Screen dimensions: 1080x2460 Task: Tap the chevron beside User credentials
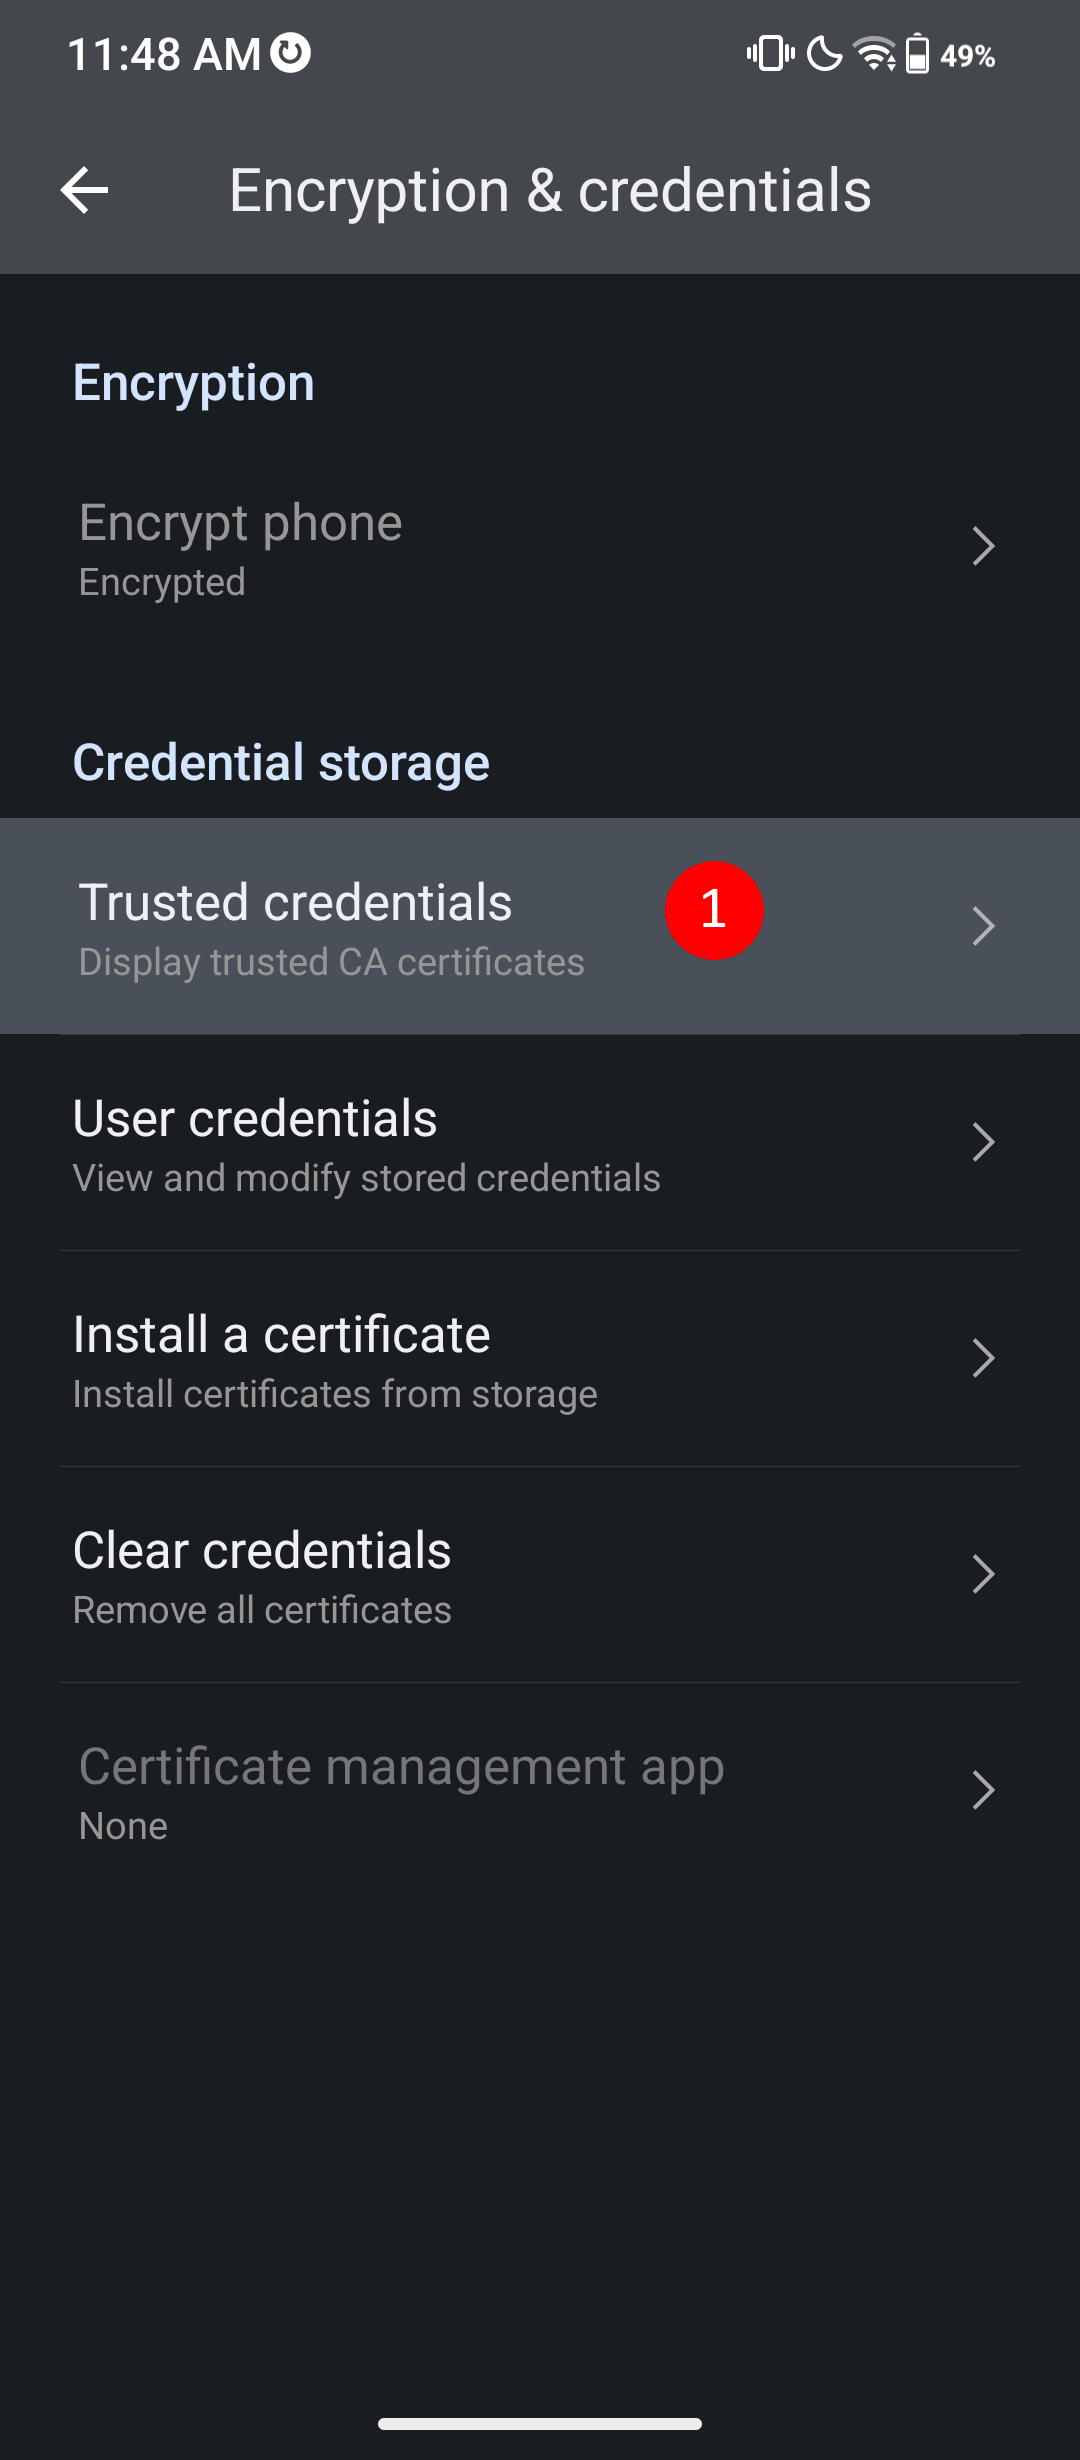coord(984,1142)
